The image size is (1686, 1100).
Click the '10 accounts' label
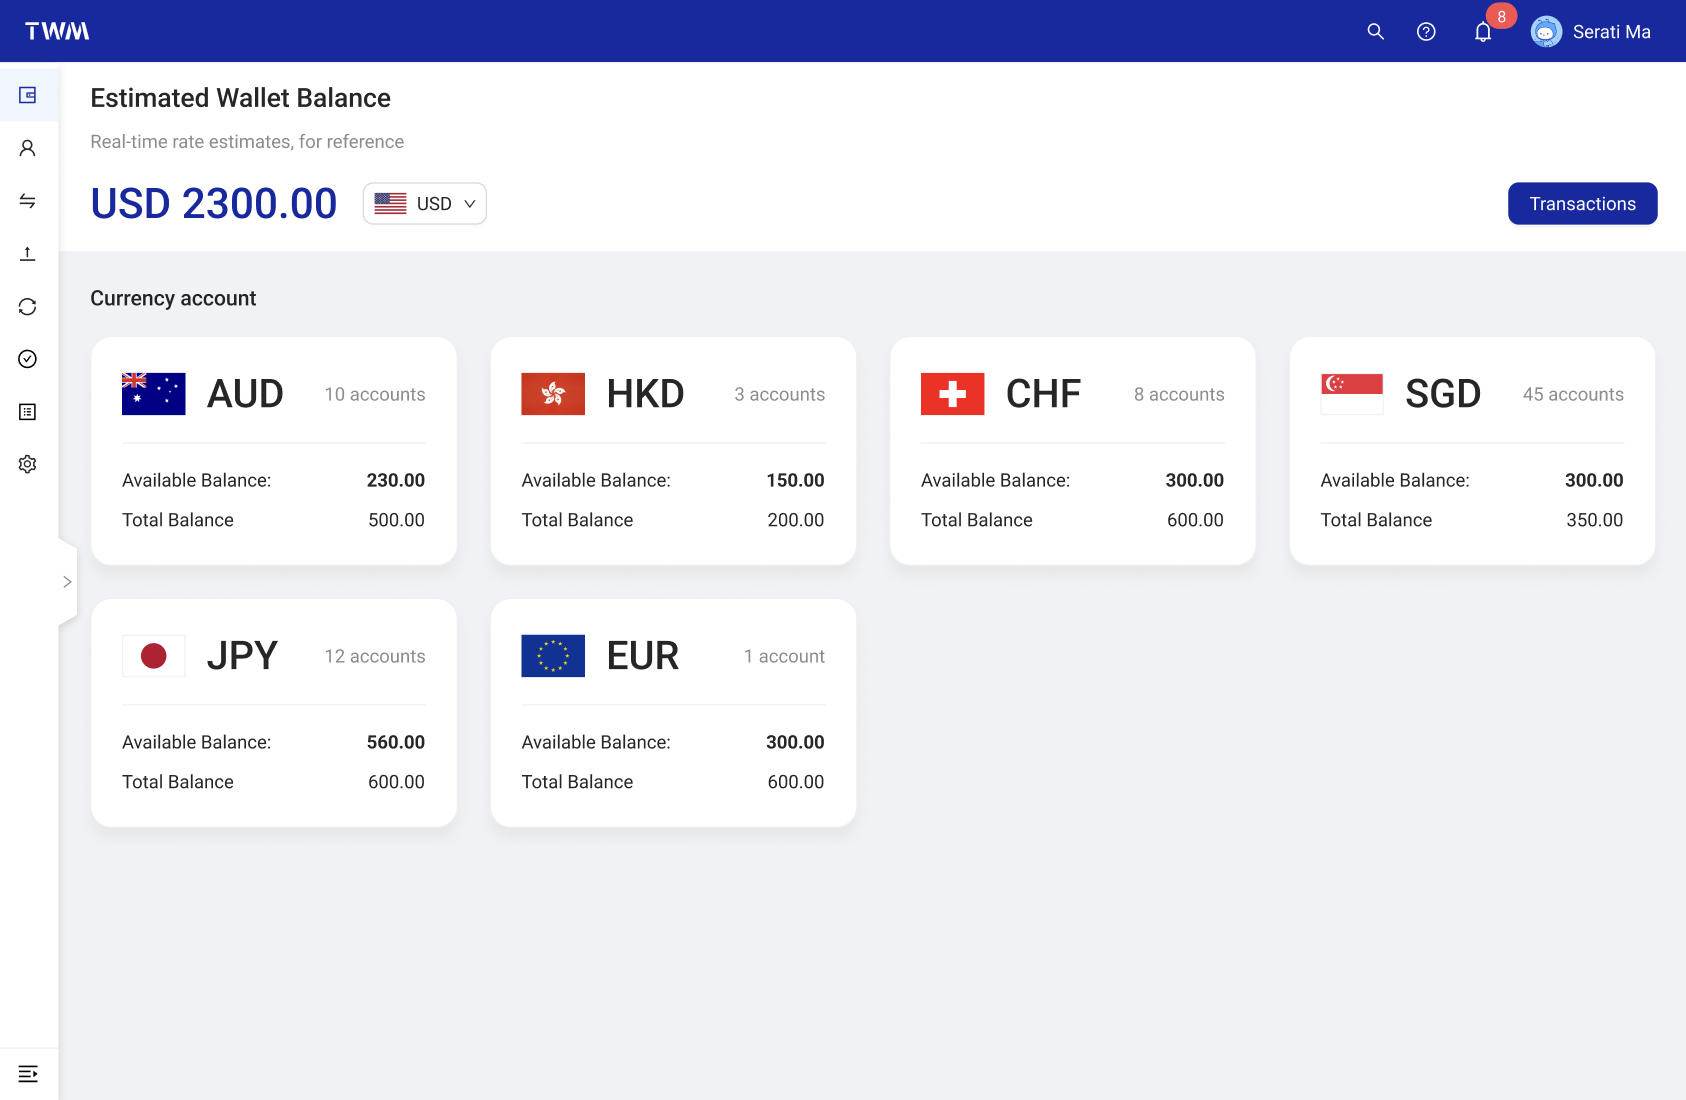pos(375,394)
